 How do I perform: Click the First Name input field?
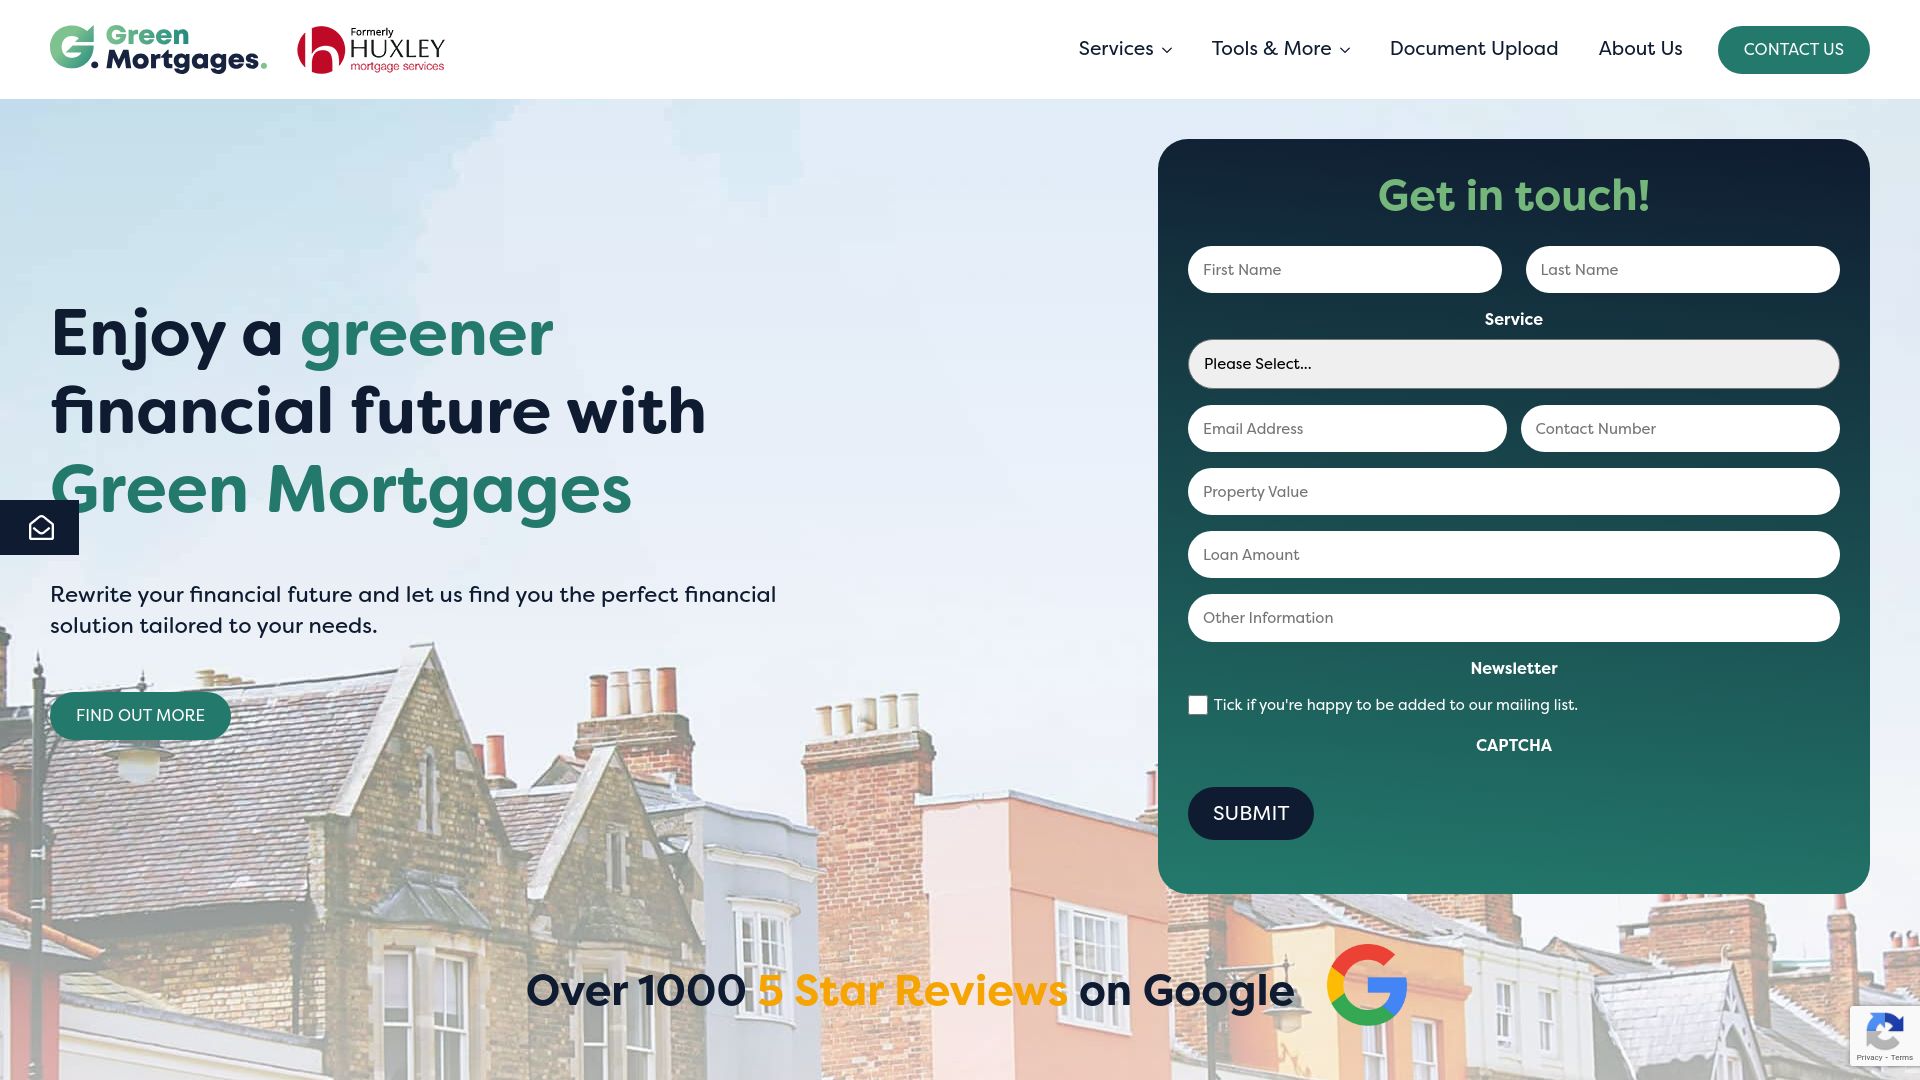(1344, 269)
